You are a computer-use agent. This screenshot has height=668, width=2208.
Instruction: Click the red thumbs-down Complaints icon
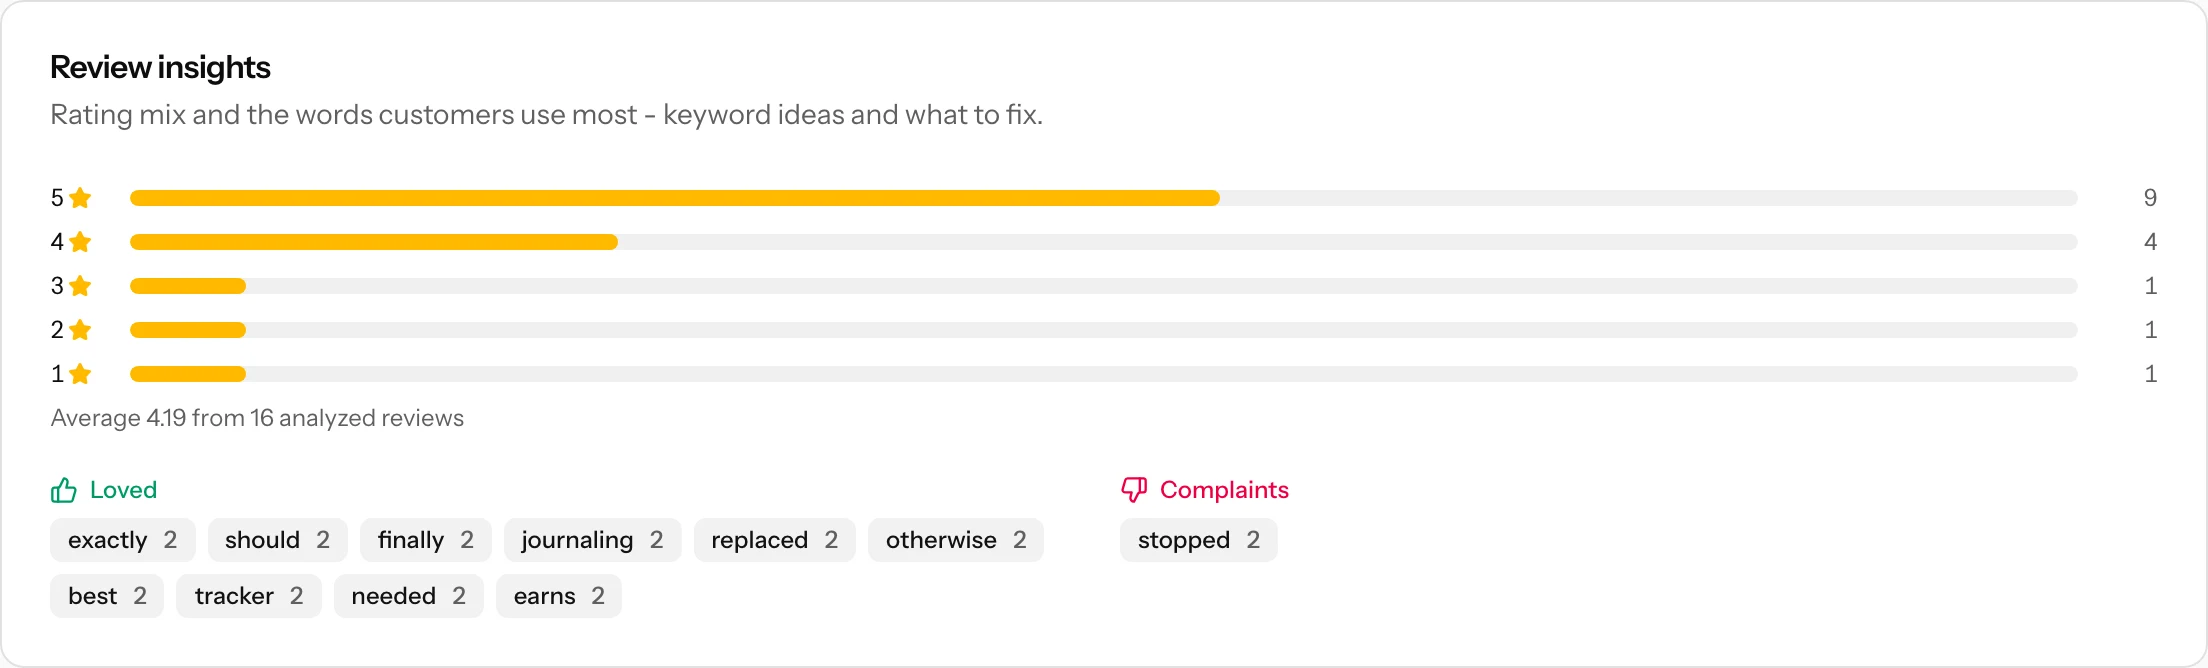pyautogui.click(x=1134, y=490)
